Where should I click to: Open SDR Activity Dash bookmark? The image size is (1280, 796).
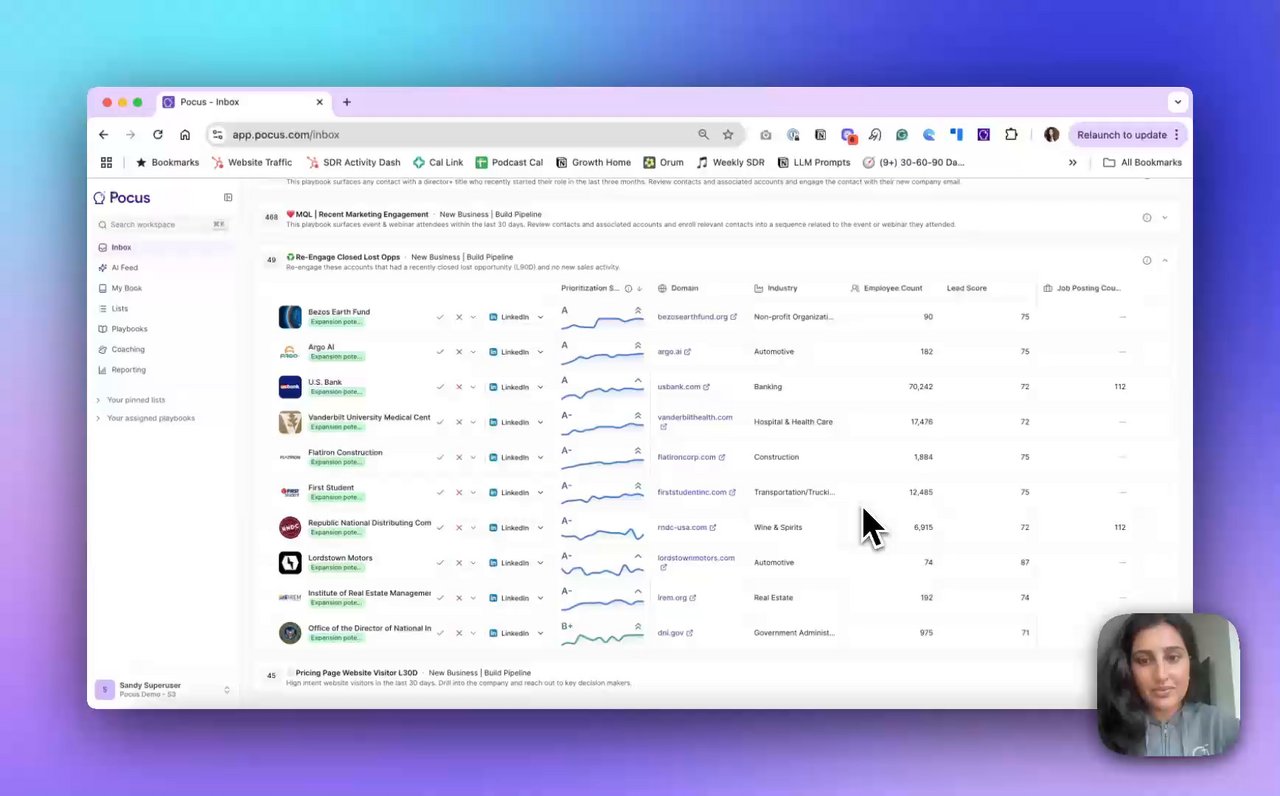353,163
